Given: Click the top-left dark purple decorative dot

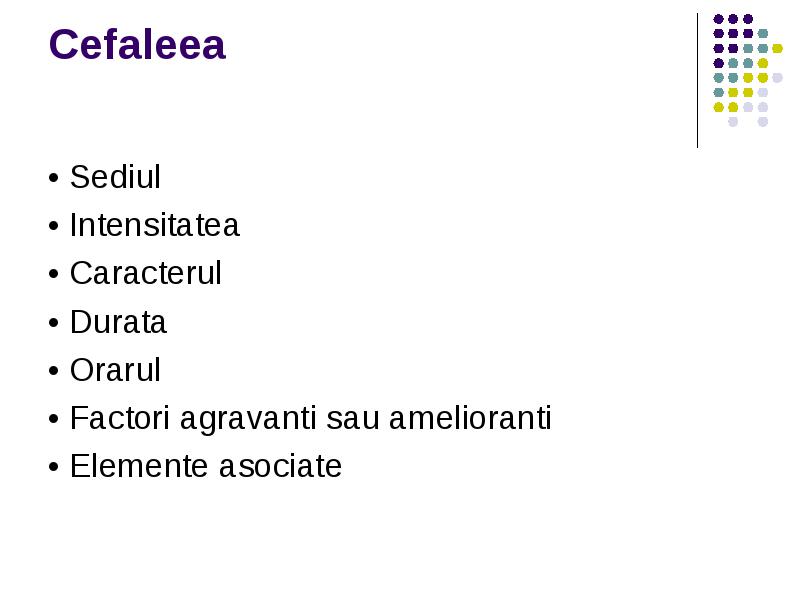Looking at the screenshot, I should [718, 19].
